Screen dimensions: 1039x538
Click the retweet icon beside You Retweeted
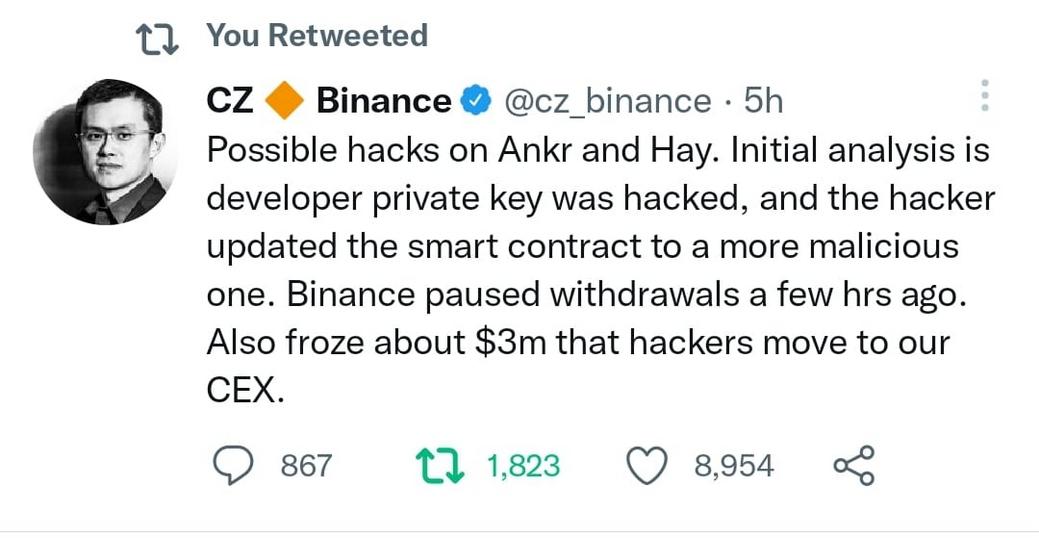(155, 38)
